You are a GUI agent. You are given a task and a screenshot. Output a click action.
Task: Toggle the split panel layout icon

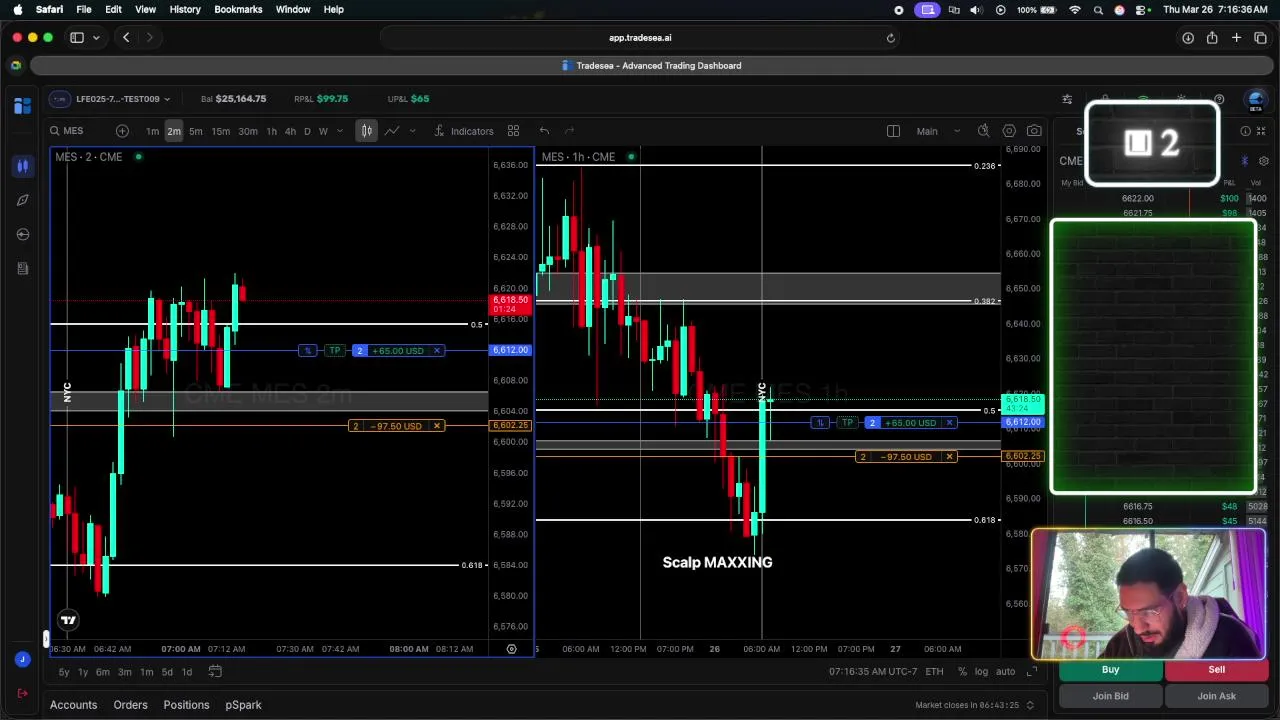[893, 131]
